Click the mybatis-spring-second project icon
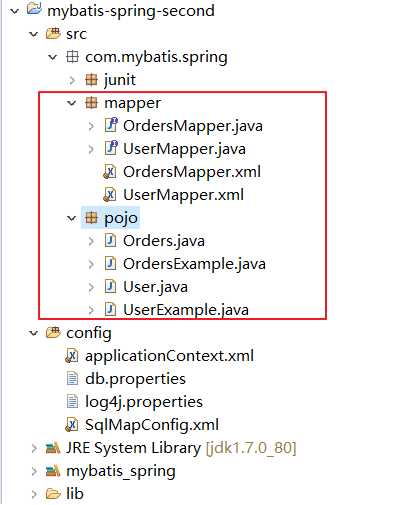This screenshot has width=393, height=505. tap(34, 9)
